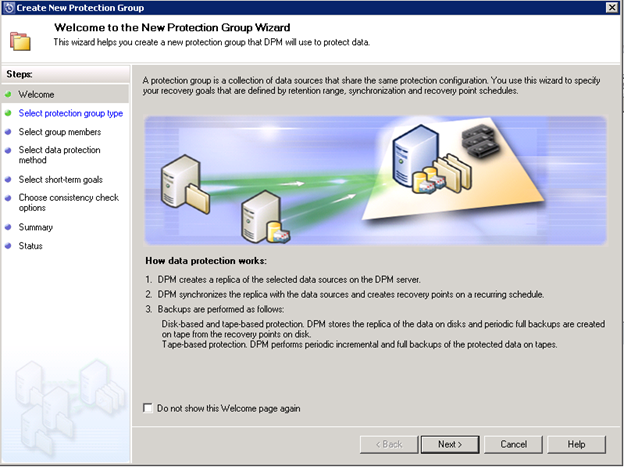Click the Next button
Image resolution: width=624 pixels, height=467 pixels.
[450, 444]
